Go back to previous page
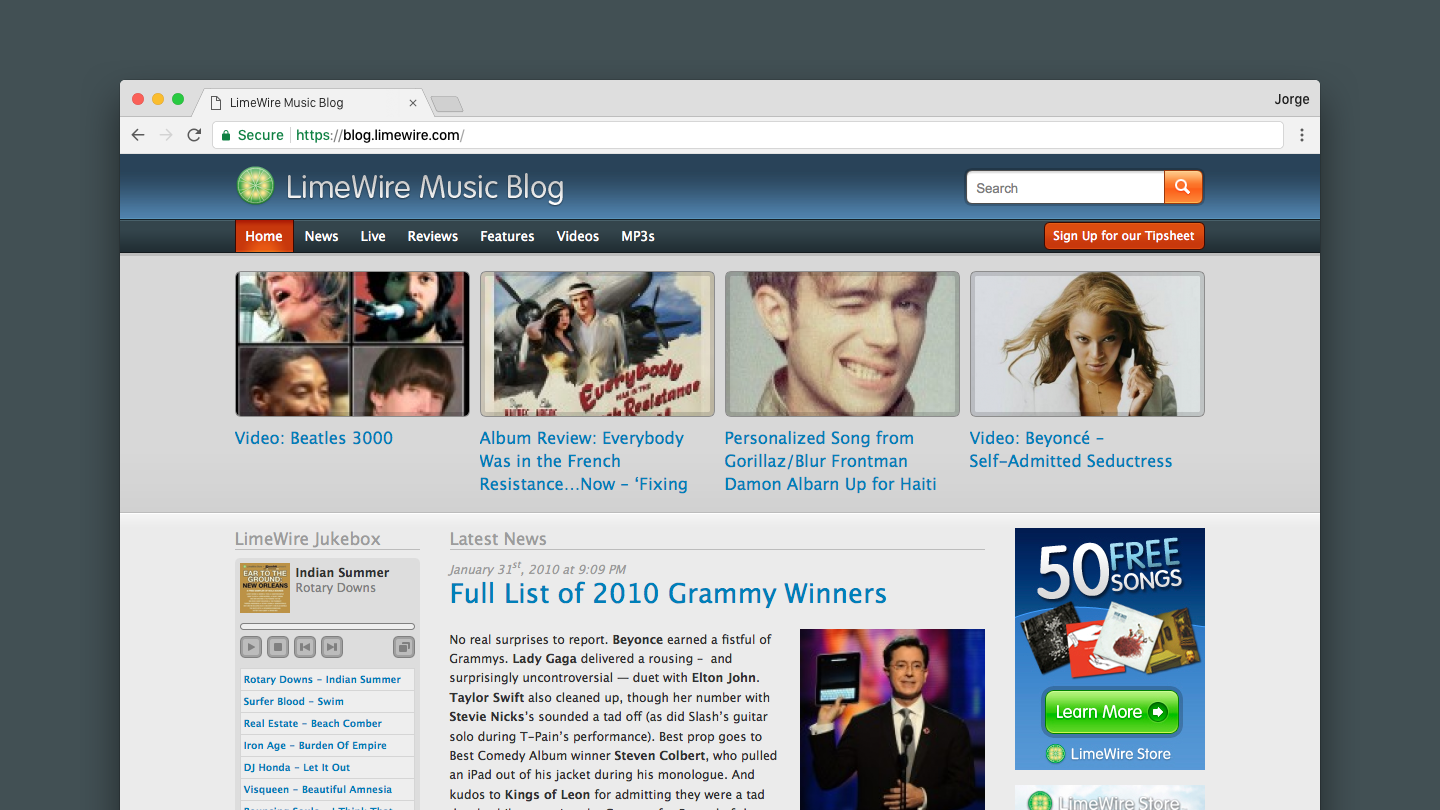Screen dimensions: 1440x810 pos(138,135)
